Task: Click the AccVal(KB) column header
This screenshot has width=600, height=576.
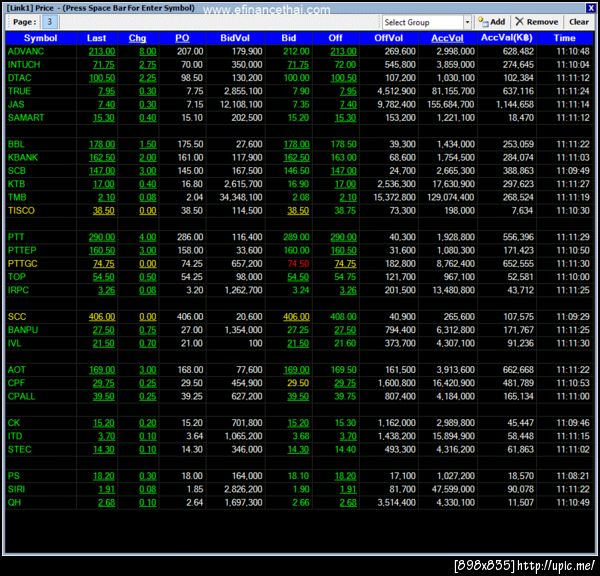Action: click(506, 38)
